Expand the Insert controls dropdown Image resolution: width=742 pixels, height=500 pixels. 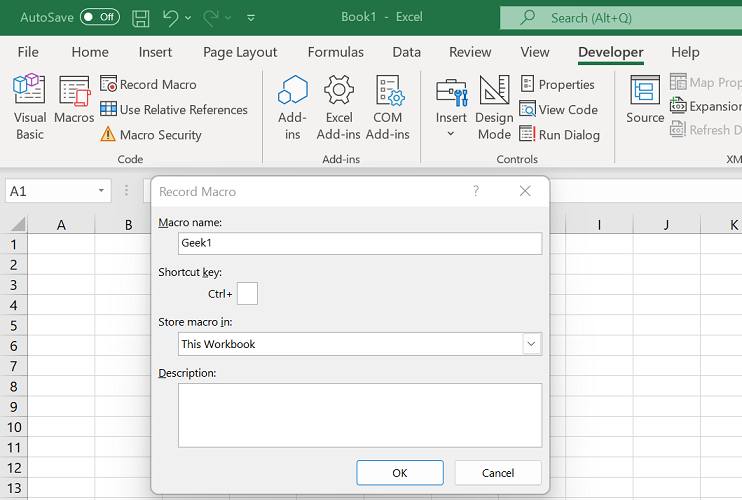pyautogui.click(x=451, y=133)
